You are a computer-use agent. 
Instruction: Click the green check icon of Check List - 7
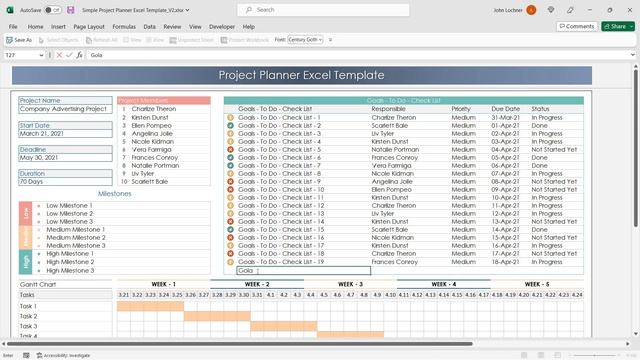click(x=230, y=166)
